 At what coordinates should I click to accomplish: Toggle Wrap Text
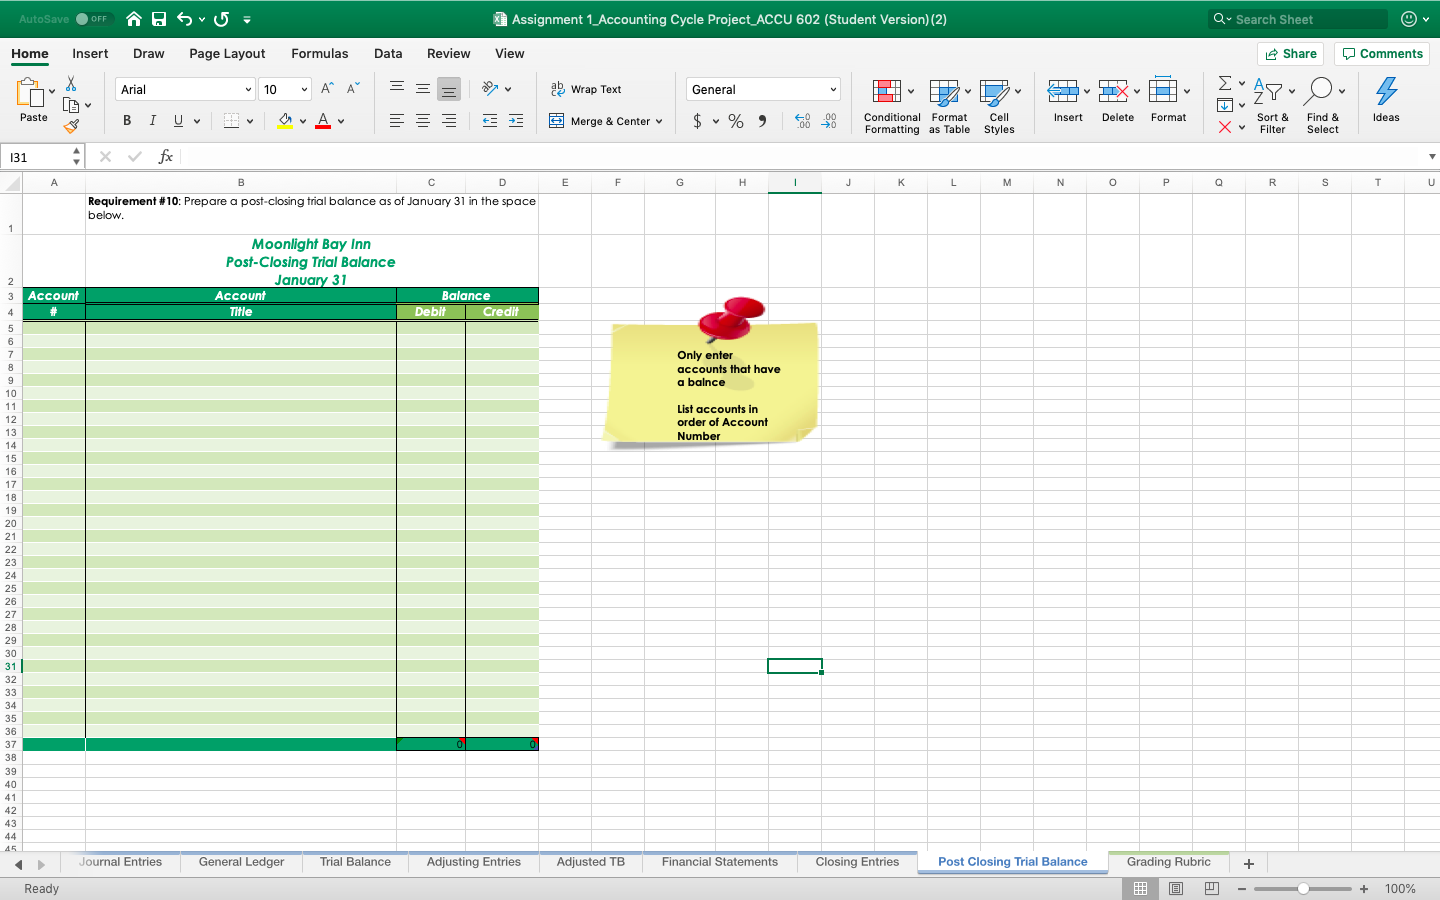click(586, 89)
